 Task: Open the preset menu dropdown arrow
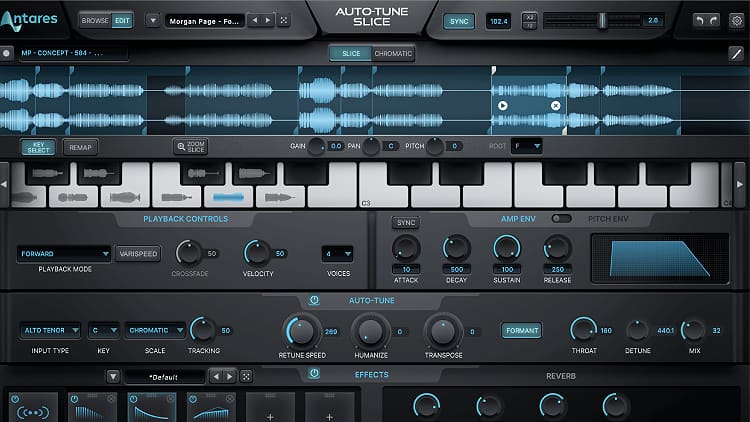coord(153,21)
